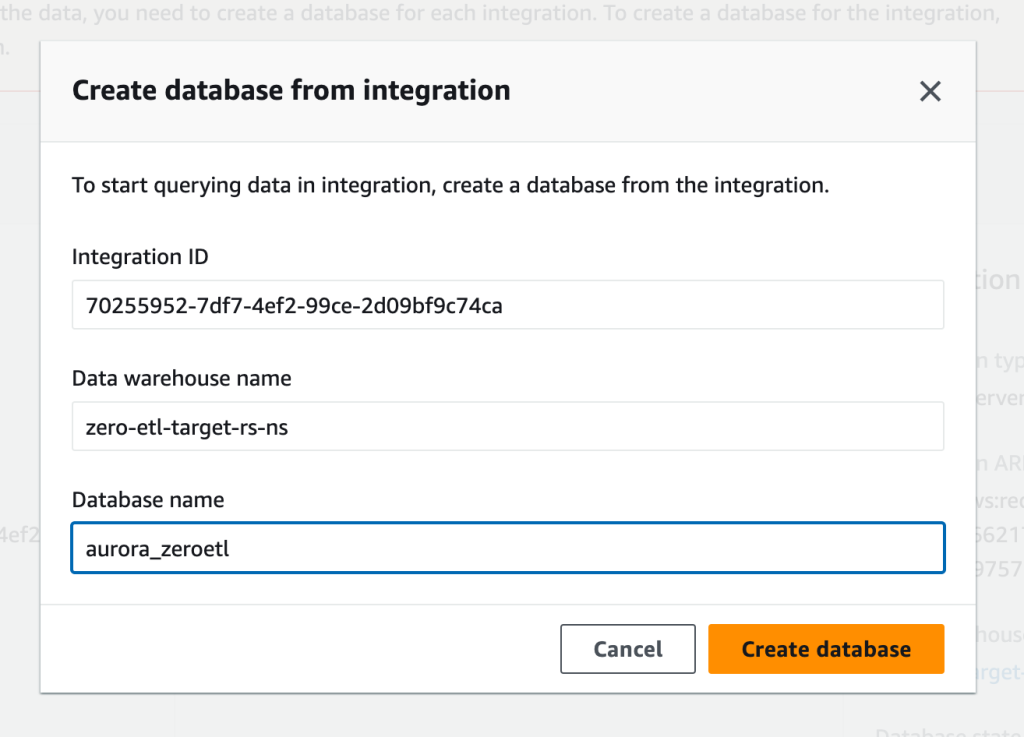This screenshot has height=737, width=1024.
Task: Click the dialog title 'Create database from integration'
Action: pyautogui.click(x=291, y=91)
